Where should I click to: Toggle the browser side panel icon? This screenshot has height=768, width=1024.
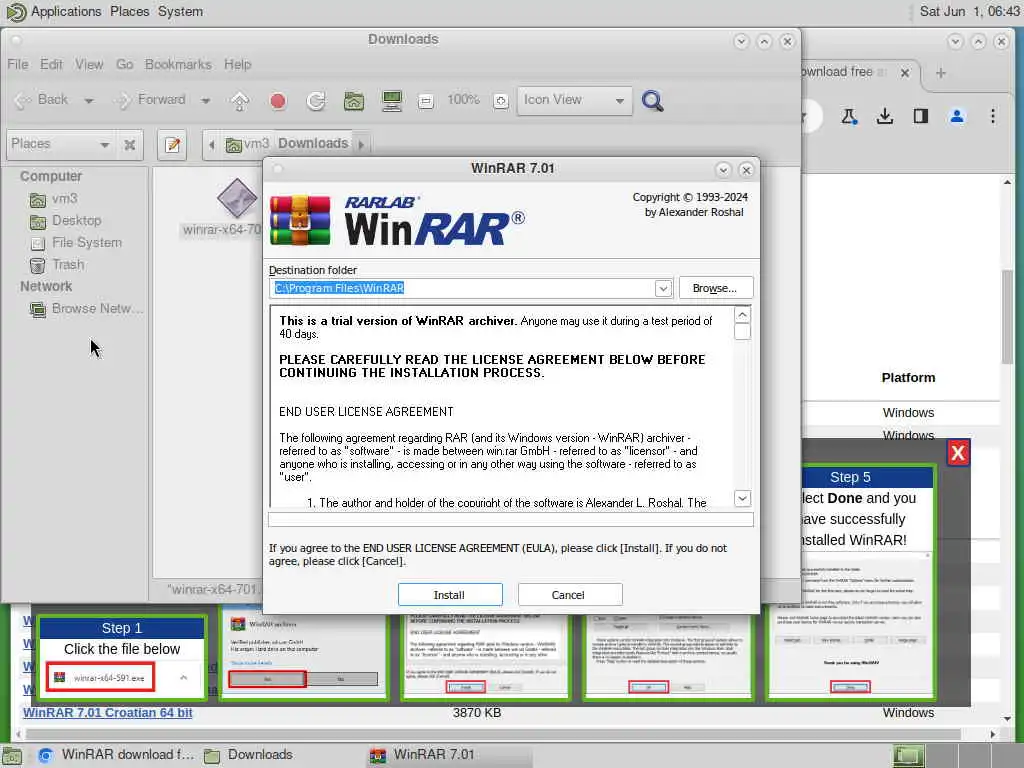[921, 117]
